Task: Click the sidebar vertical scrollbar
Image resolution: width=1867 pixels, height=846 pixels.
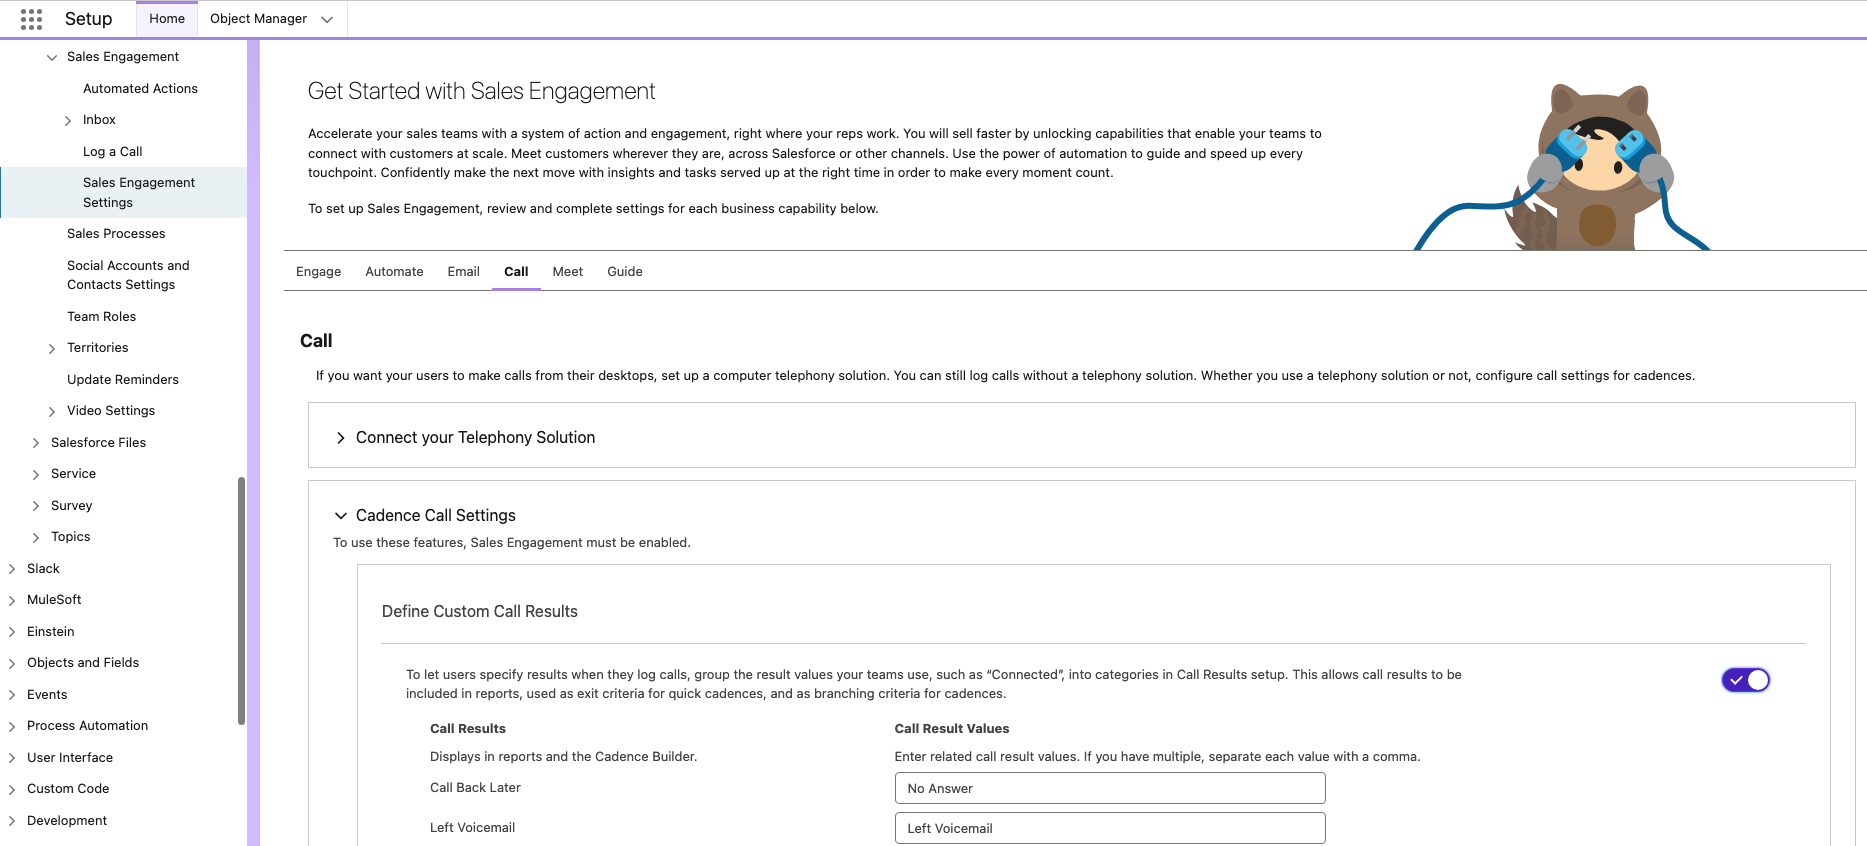Action: [x=241, y=600]
